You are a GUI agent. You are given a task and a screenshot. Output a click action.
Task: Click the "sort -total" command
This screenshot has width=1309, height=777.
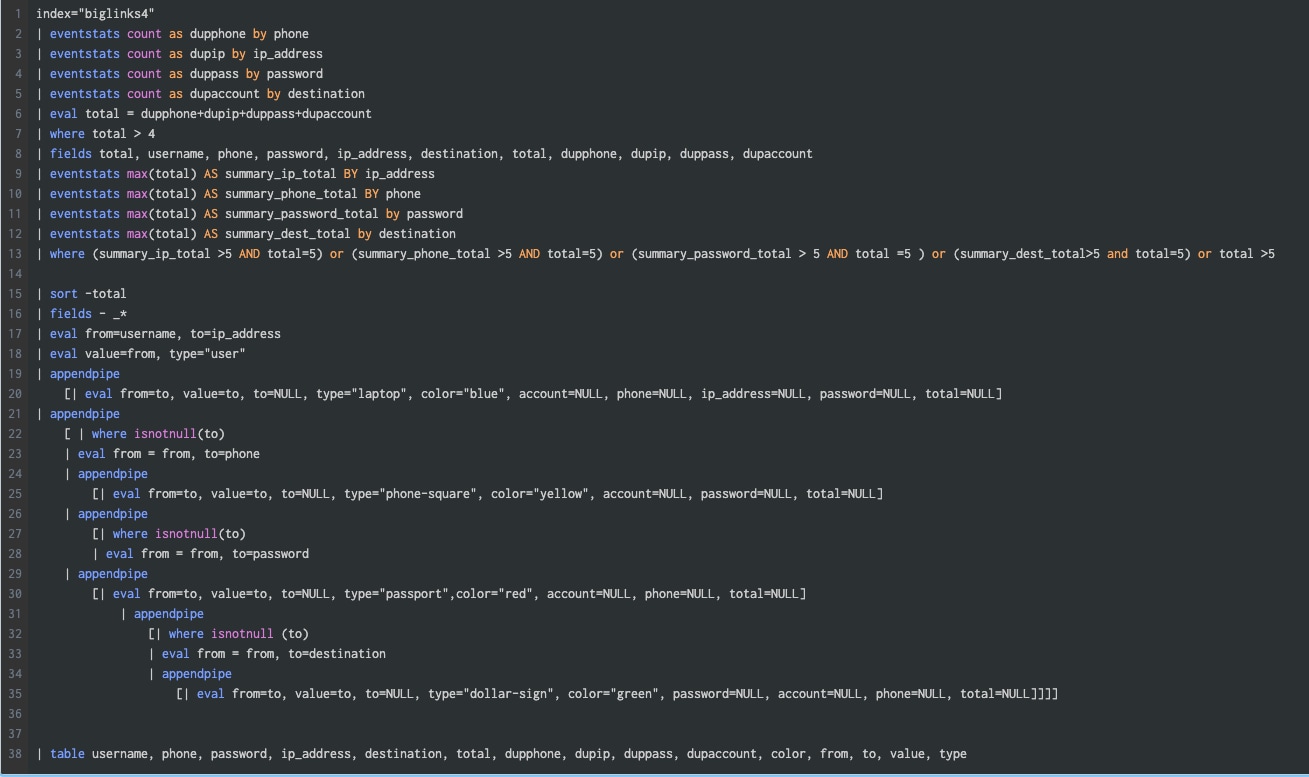click(x=88, y=294)
